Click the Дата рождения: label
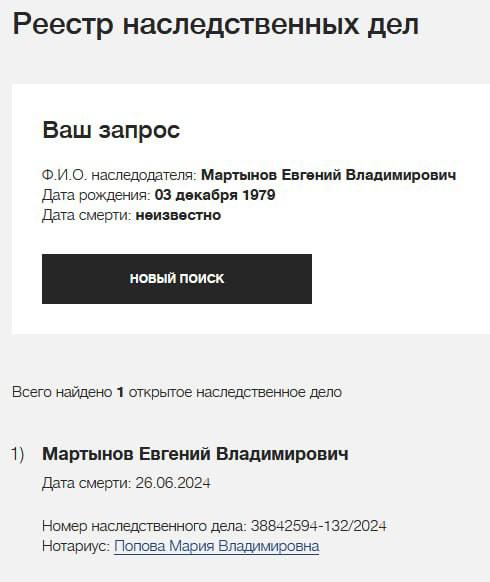 tap(96, 195)
